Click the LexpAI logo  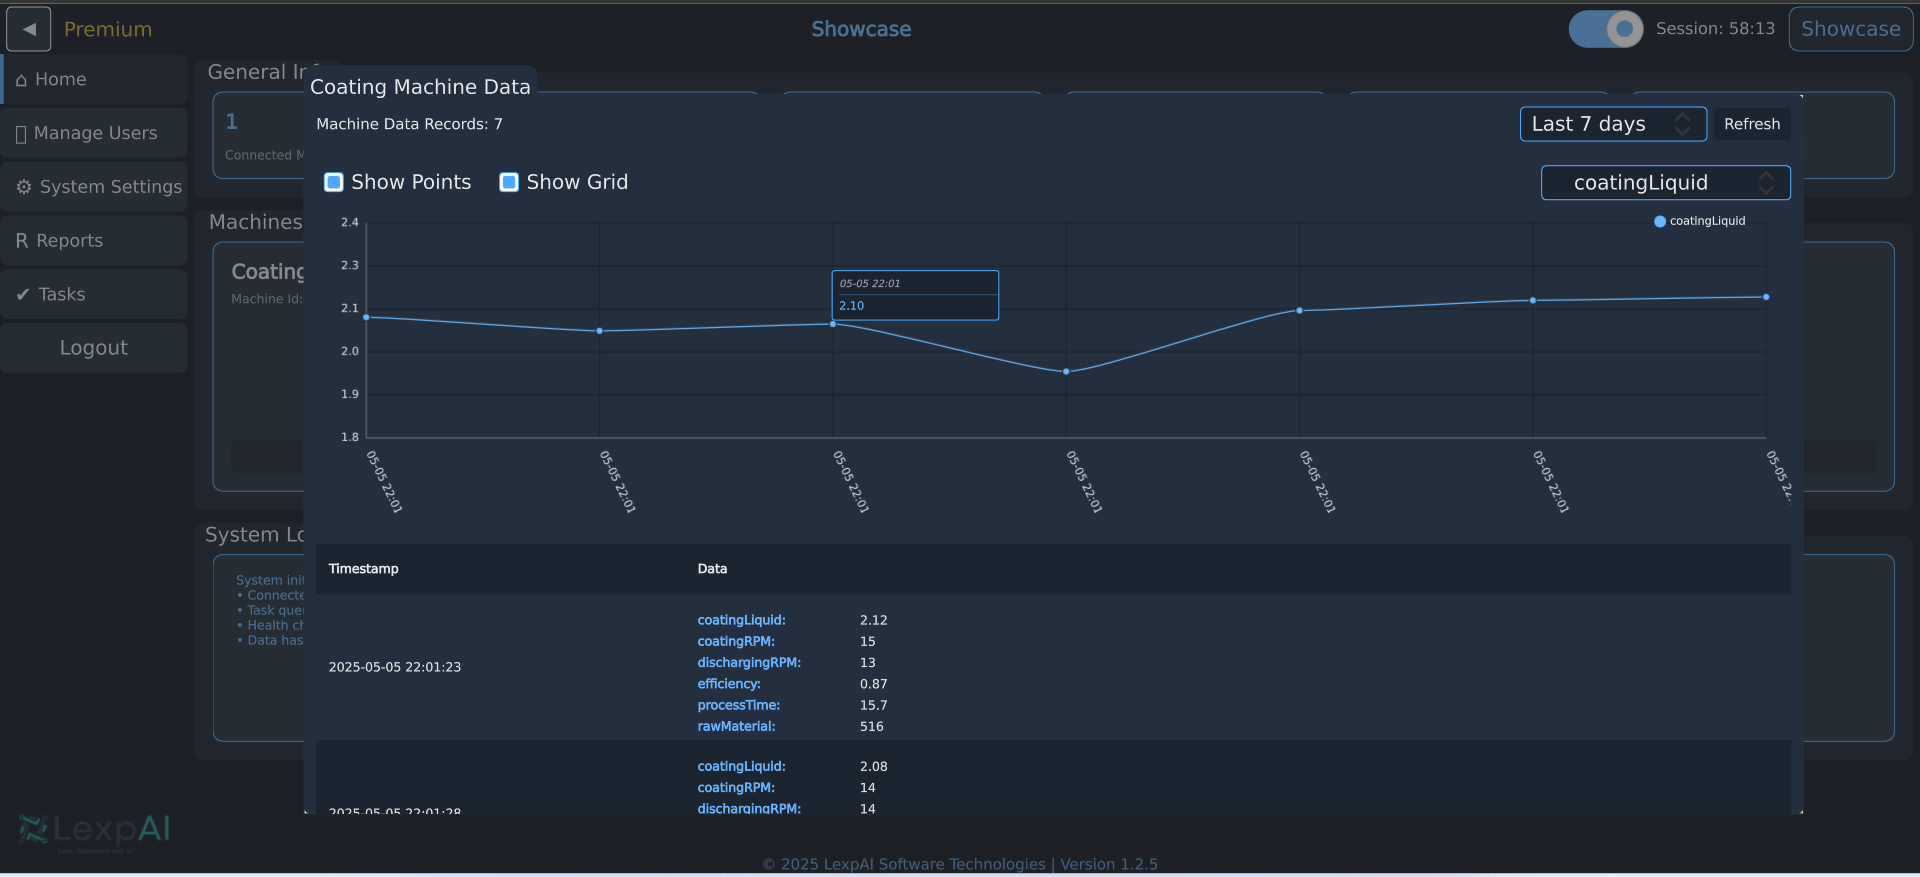95,830
